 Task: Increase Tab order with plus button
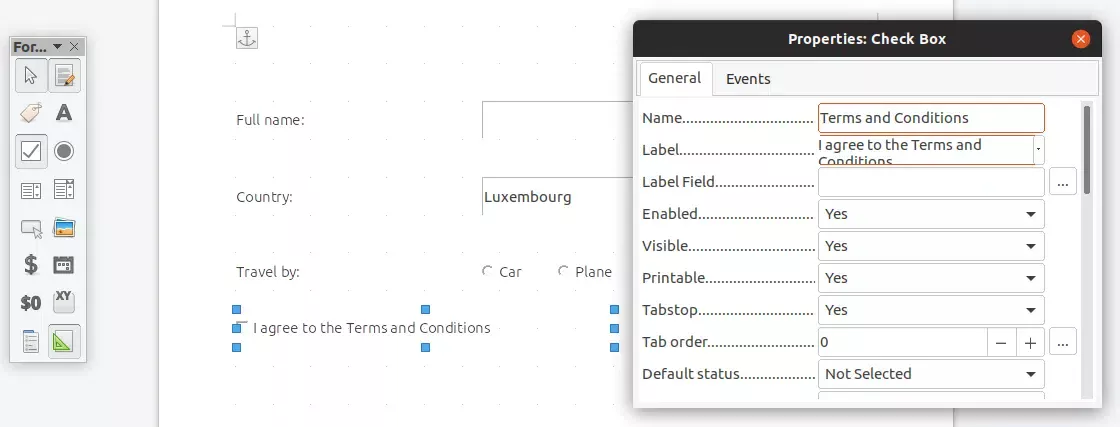click(x=1030, y=342)
